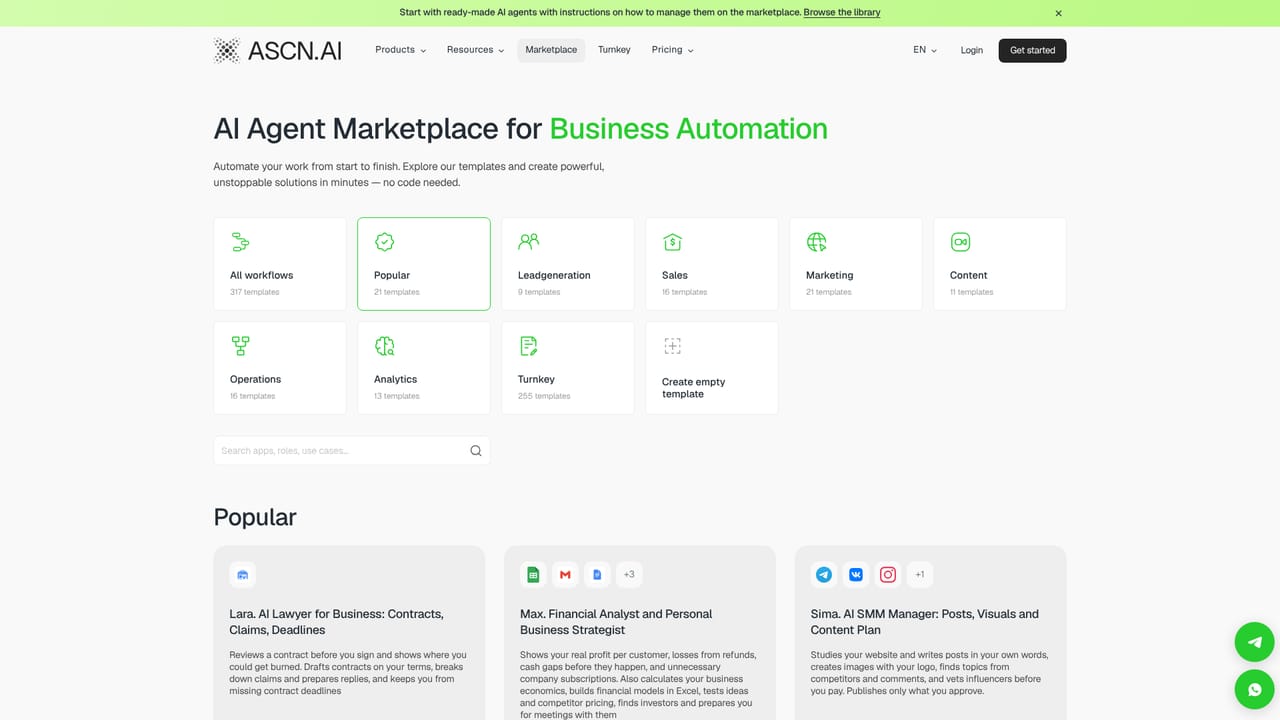Click the Popular badge icon

tap(384, 242)
